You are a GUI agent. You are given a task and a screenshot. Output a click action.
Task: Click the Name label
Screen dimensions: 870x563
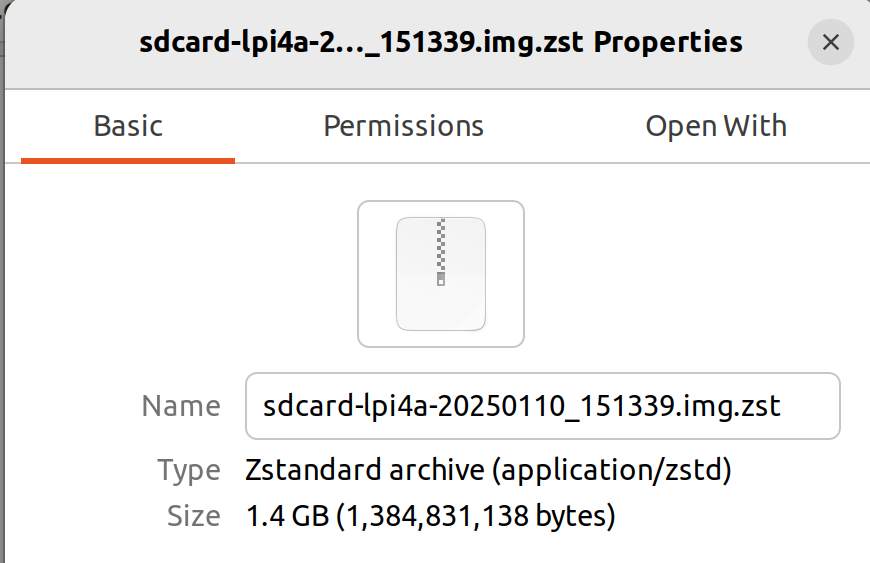click(x=181, y=406)
